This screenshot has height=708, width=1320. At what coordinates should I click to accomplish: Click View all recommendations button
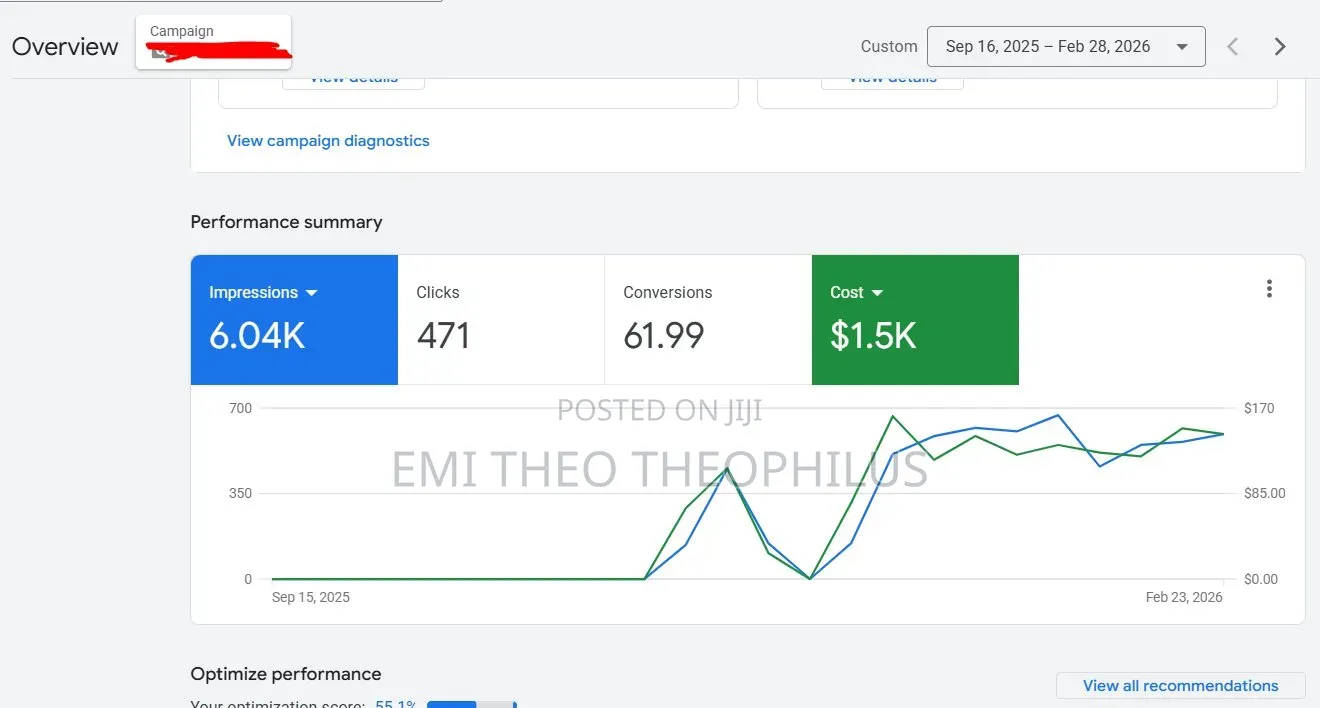click(1180, 685)
